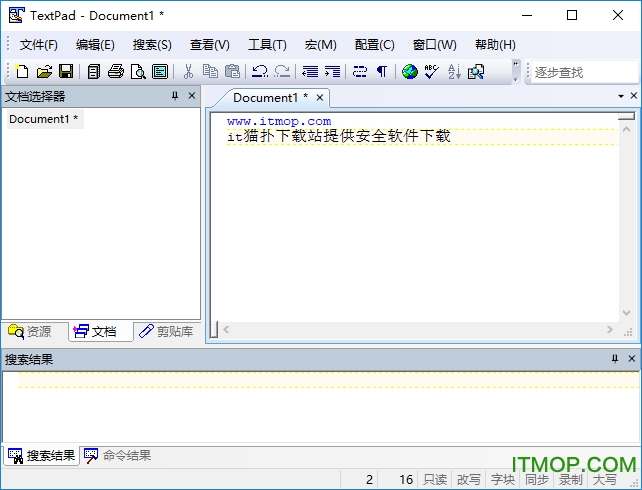Pin the 搜索结果 panel
The image size is (642, 490).
point(615,359)
